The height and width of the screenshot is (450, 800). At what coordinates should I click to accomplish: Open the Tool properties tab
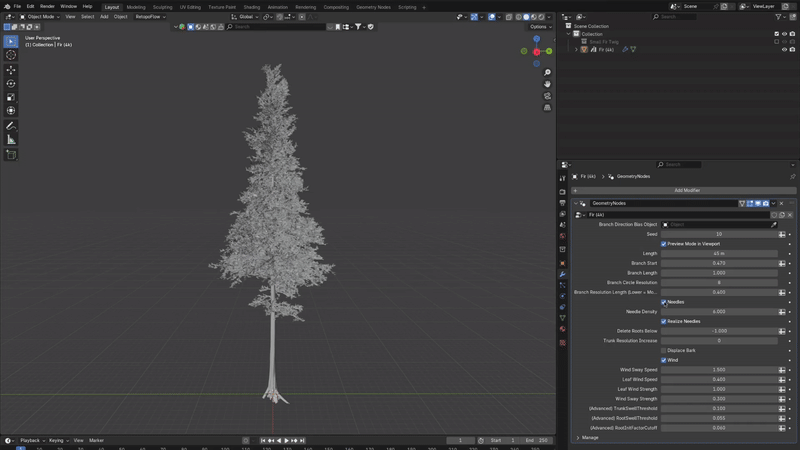[x=562, y=179]
